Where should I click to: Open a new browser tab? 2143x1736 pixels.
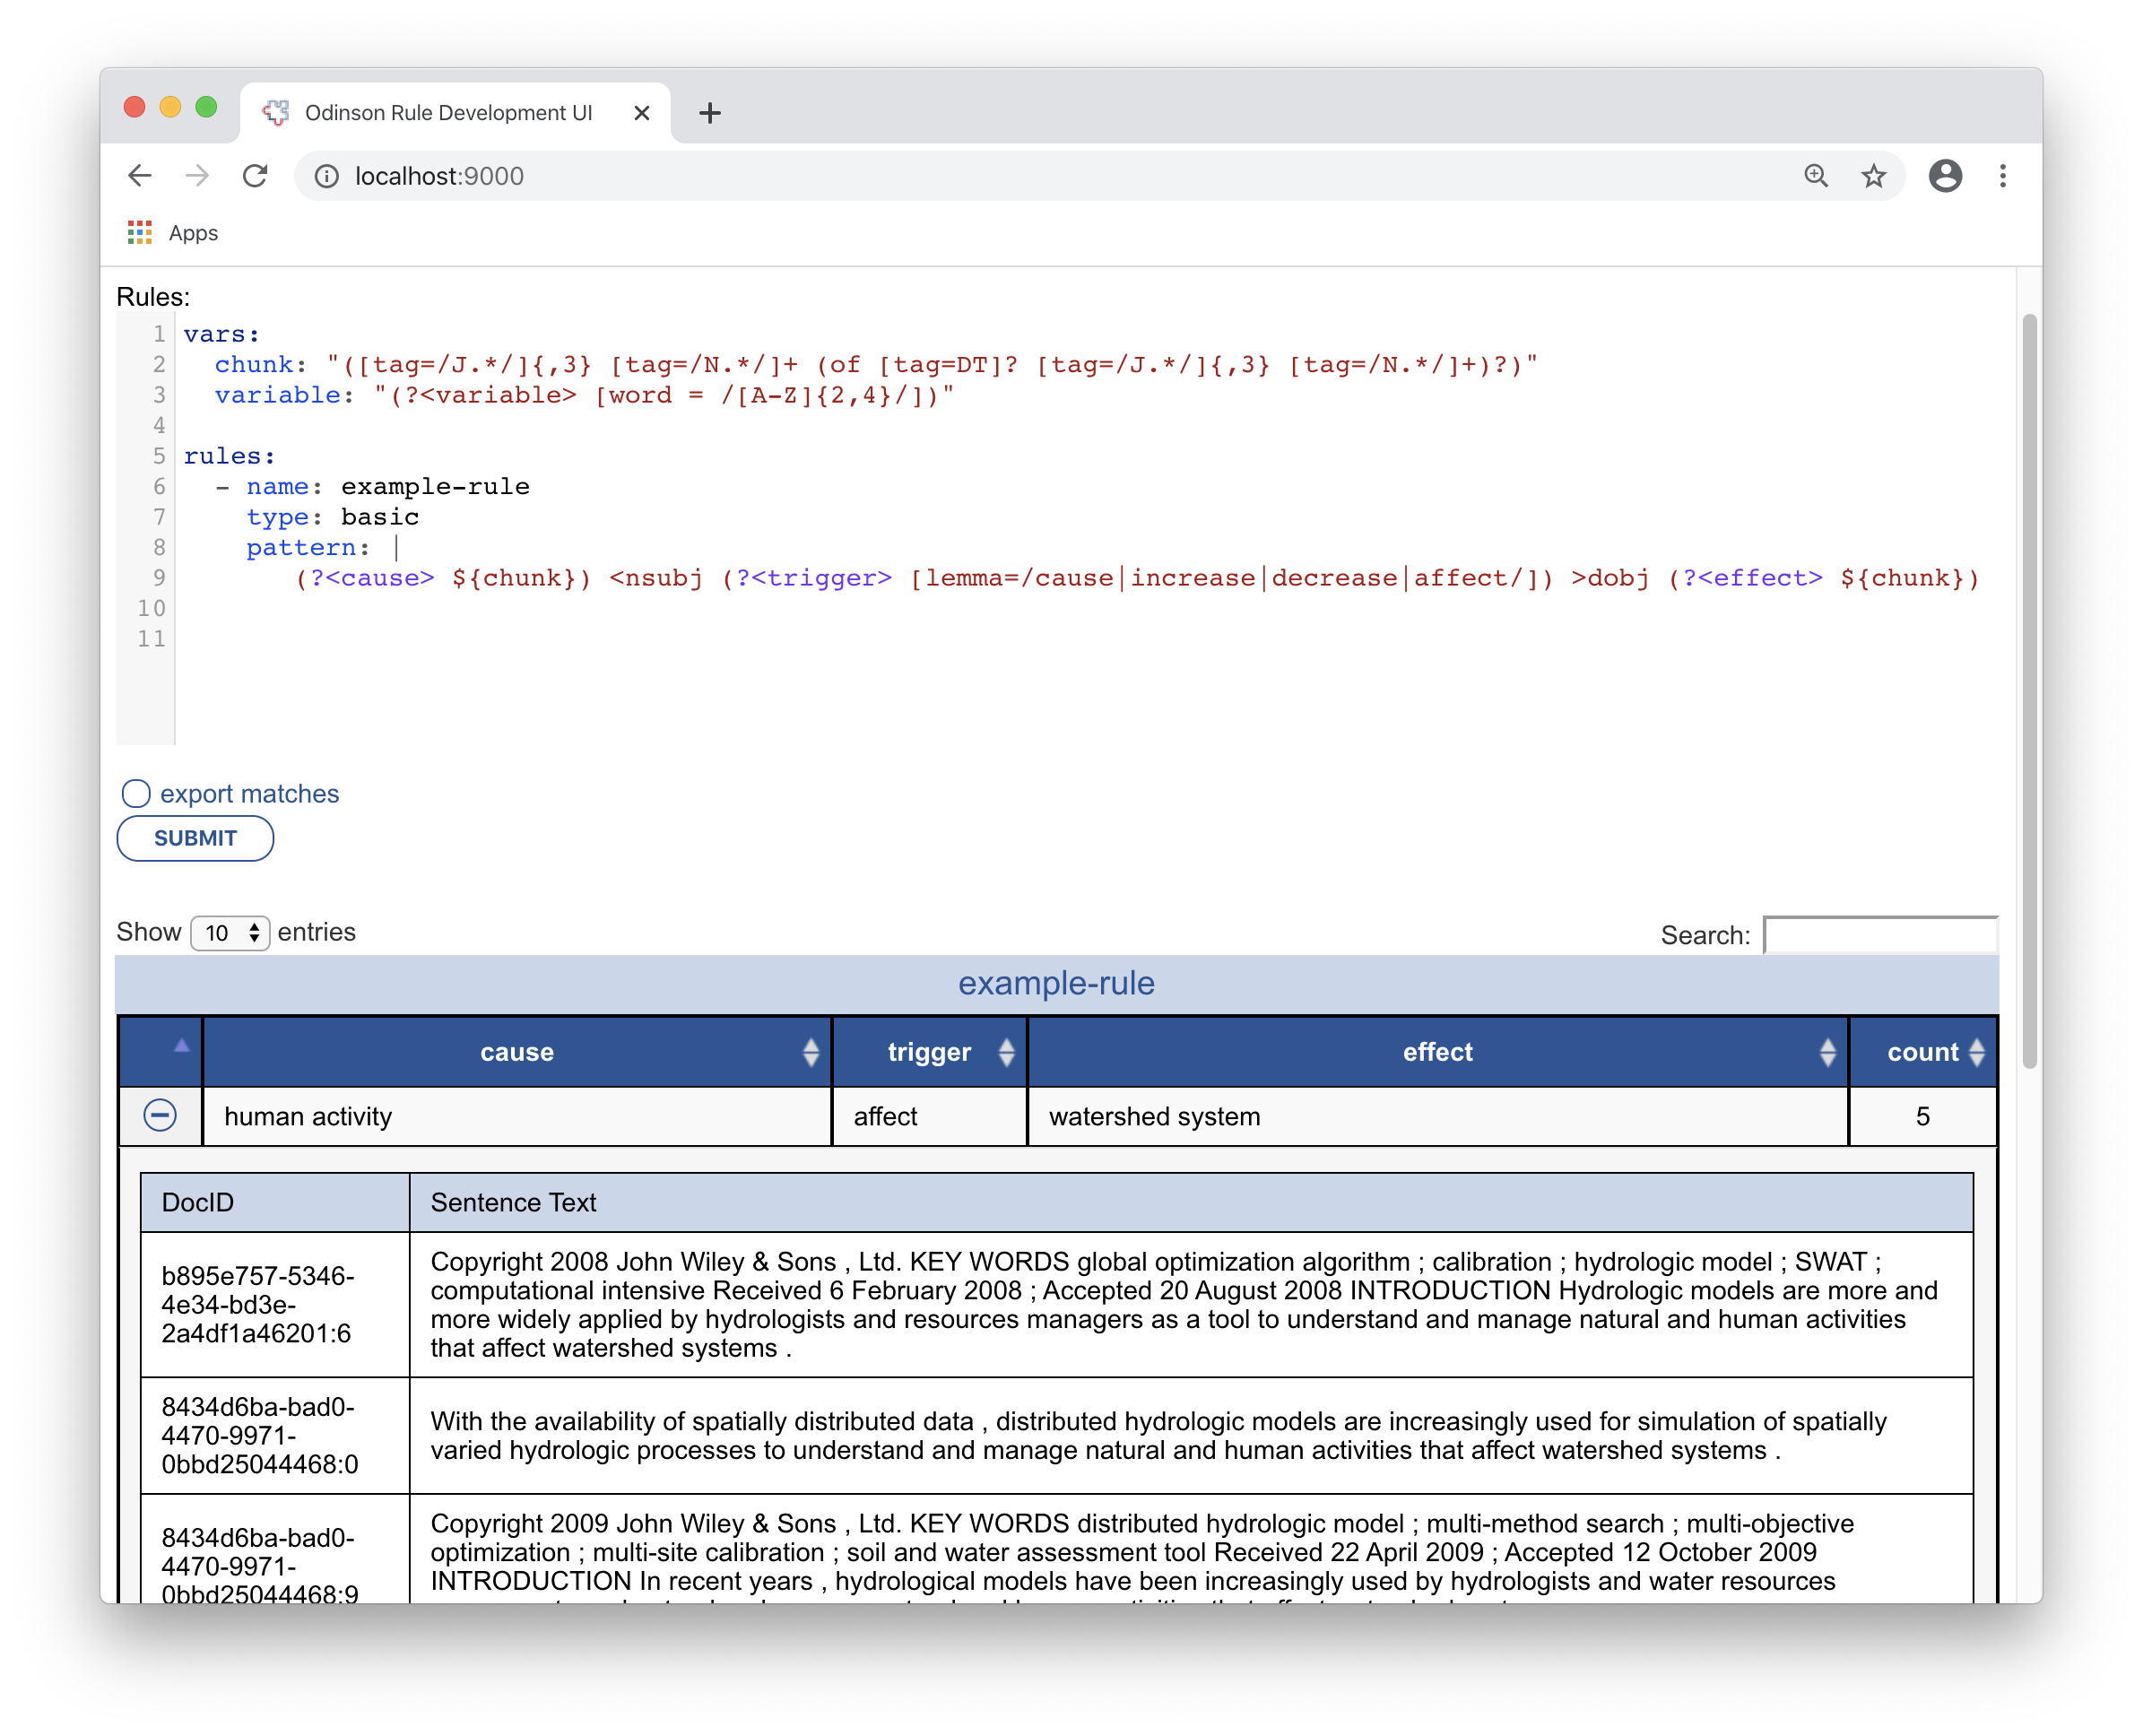(710, 113)
